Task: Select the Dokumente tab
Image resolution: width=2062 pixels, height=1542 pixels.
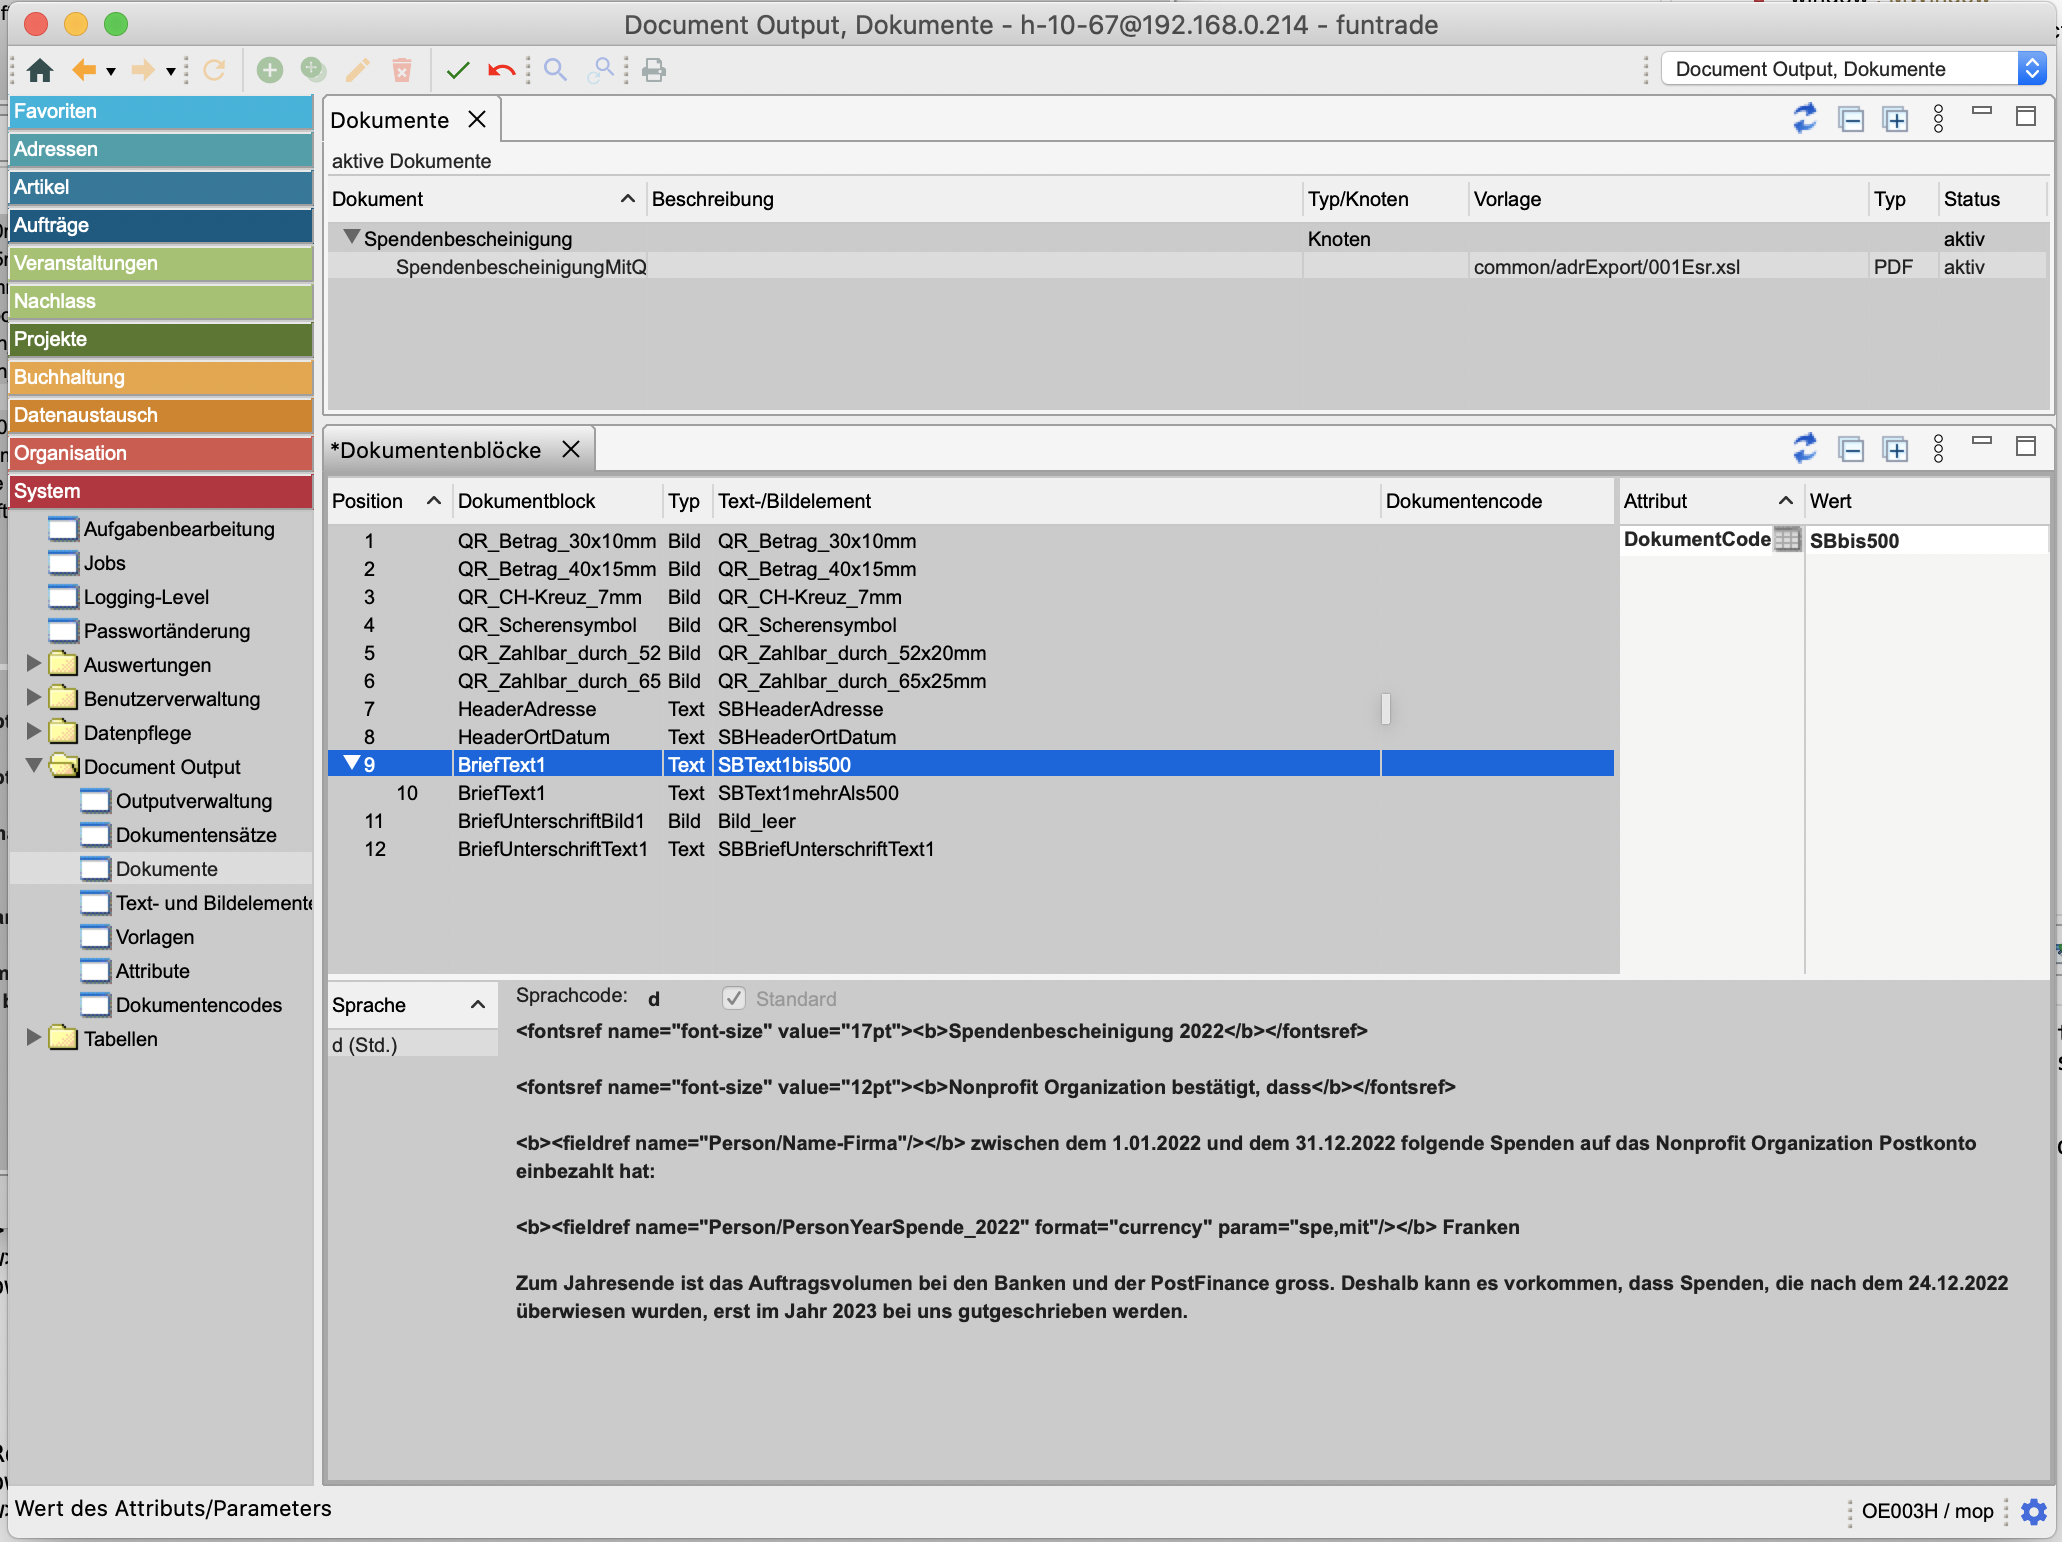Action: pyautogui.click(x=390, y=120)
